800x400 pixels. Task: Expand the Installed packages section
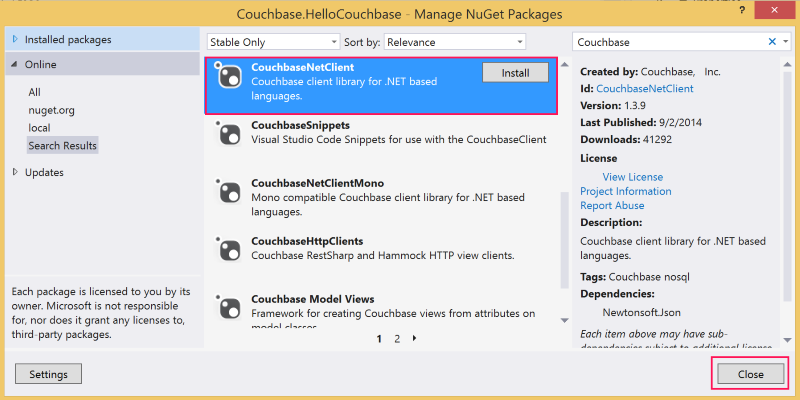coord(15,39)
